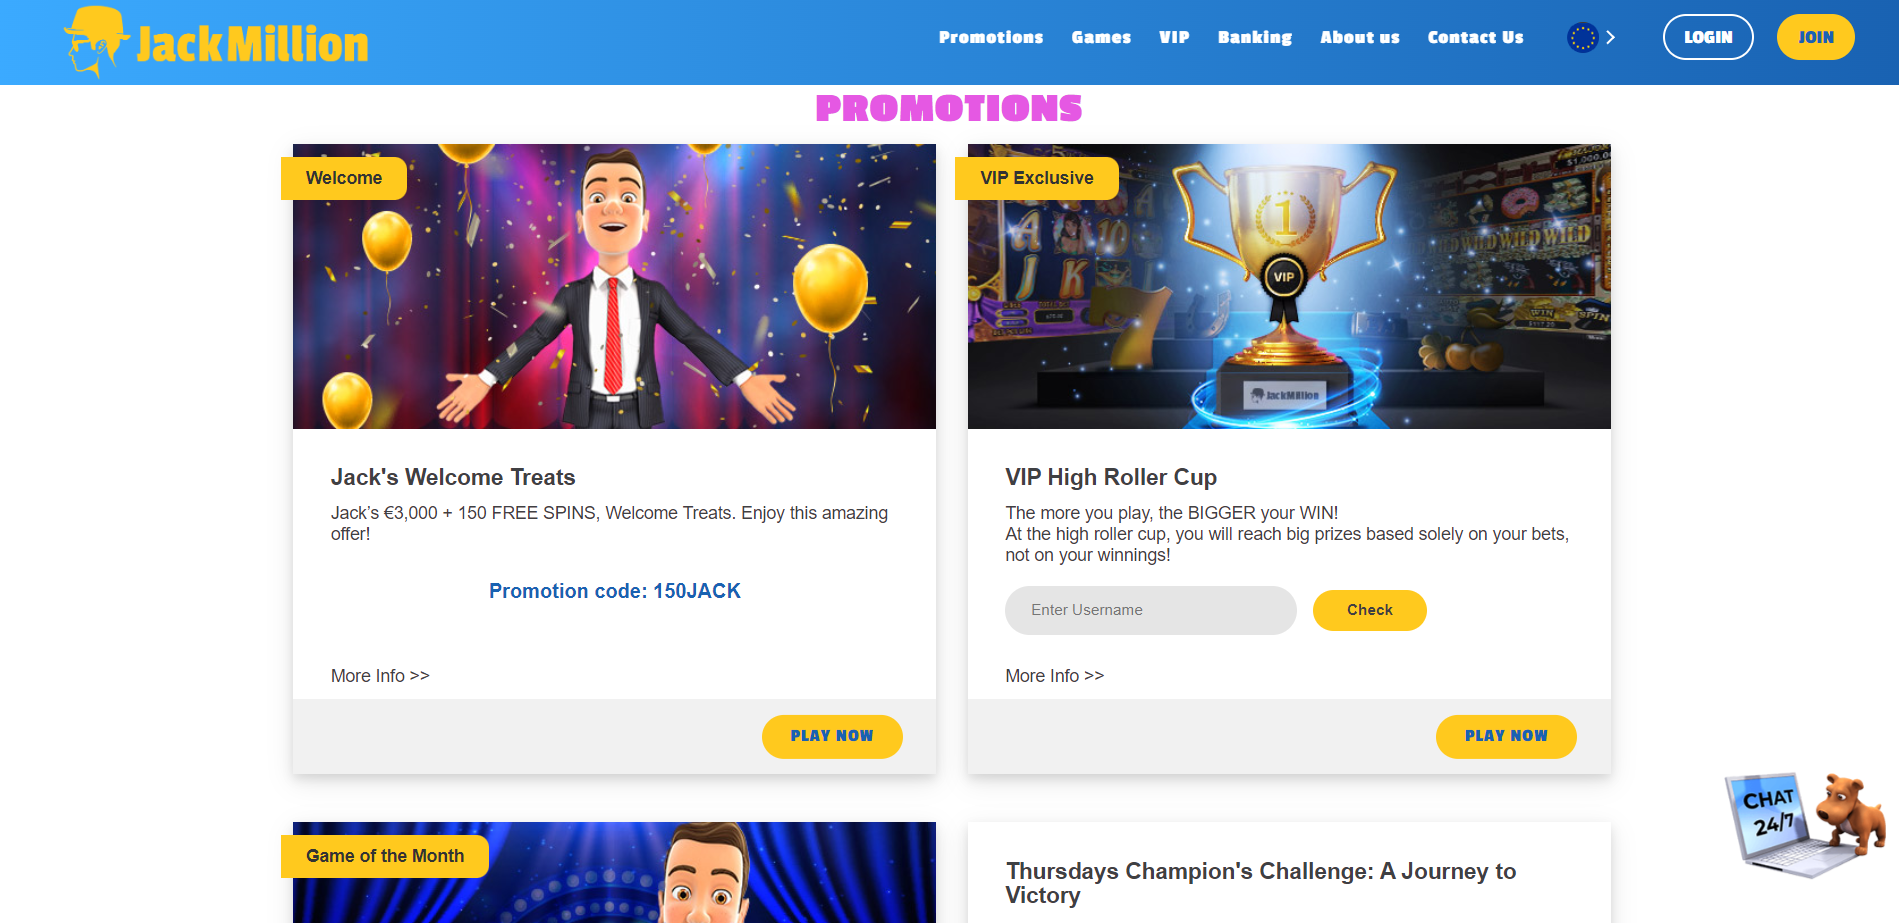This screenshot has width=1899, height=923.
Task: Click the Check button
Action: pyautogui.click(x=1369, y=610)
